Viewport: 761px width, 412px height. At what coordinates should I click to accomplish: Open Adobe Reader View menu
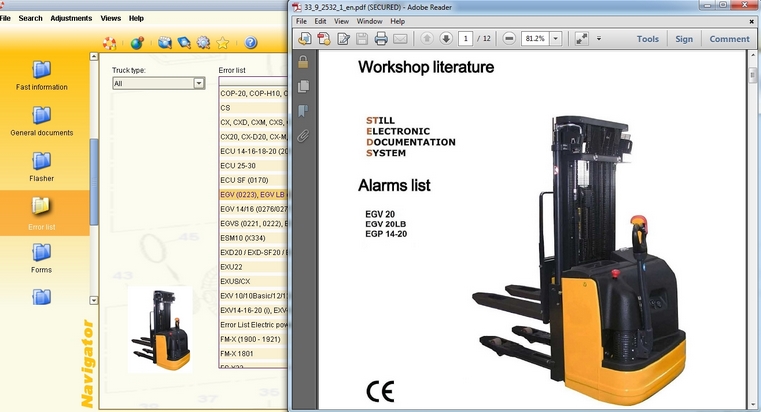pos(341,21)
